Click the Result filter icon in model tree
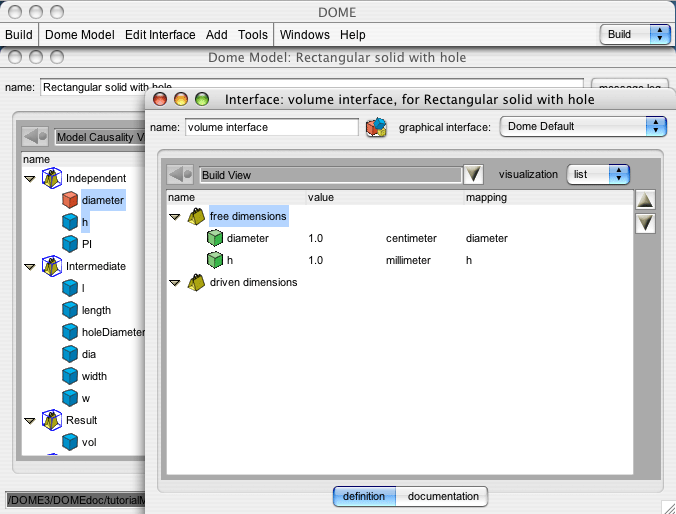This screenshot has height=514, width=676. 52,420
